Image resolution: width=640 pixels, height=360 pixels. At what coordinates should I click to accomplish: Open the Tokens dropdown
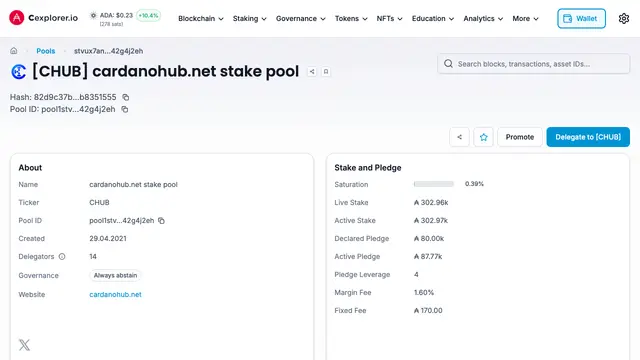point(351,18)
